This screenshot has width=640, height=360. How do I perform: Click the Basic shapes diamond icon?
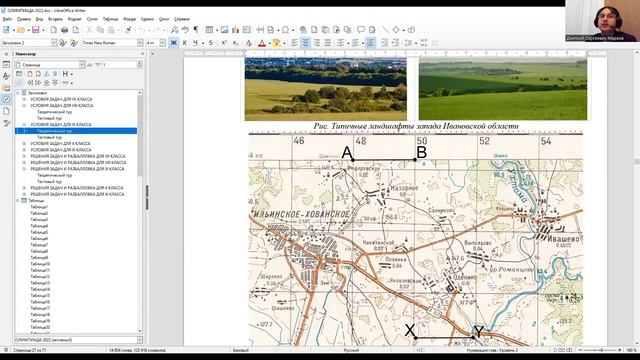click(396, 30)
